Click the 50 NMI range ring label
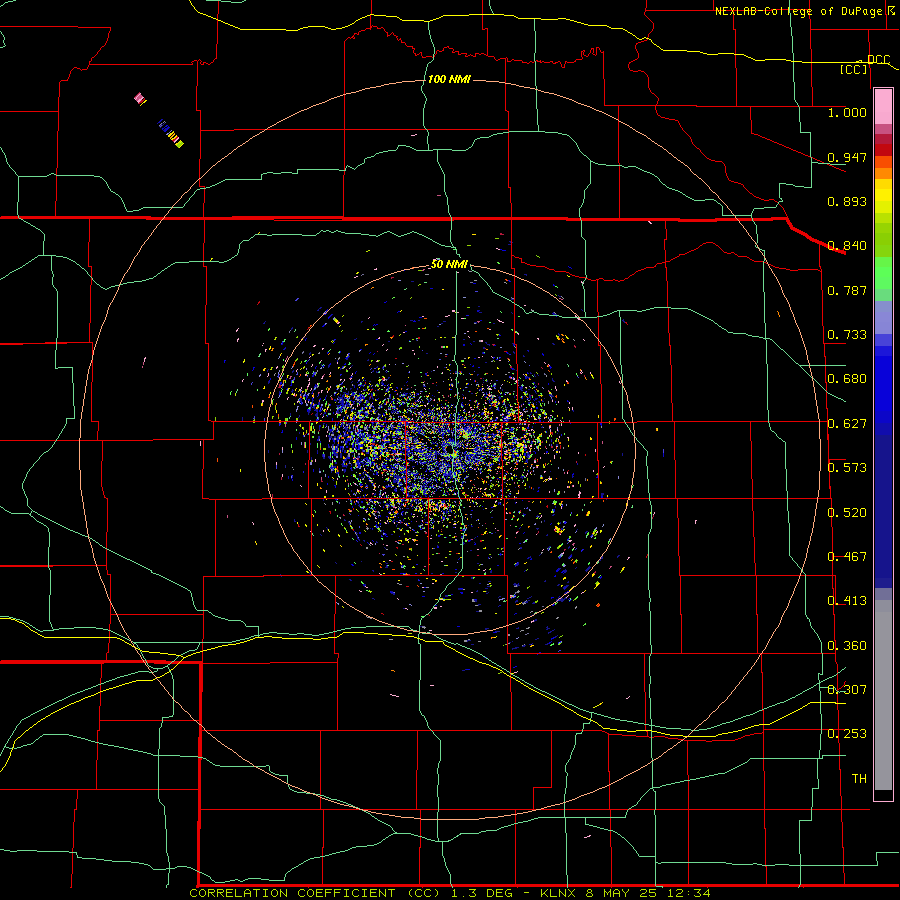Image resolution: width=900 pixels, height=900 pixels. click(449, 264)
